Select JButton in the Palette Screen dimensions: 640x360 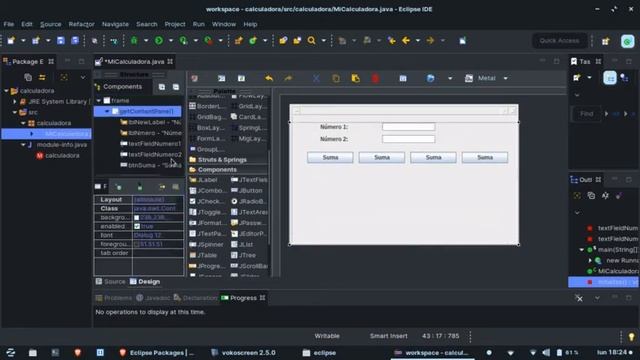pyautogui.click(x=247, y=191)
